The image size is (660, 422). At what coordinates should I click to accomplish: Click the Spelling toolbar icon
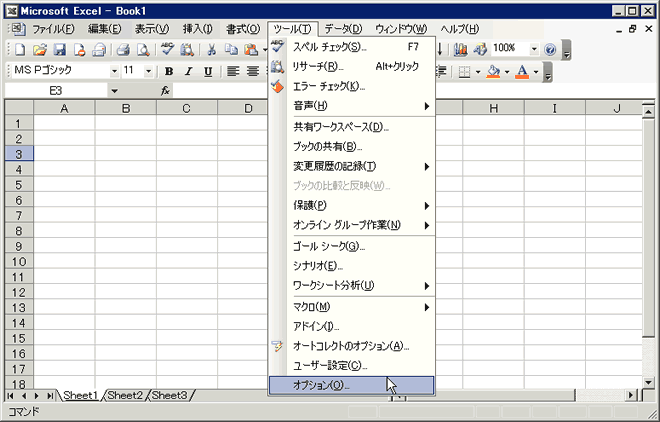[x=168, y=50]
